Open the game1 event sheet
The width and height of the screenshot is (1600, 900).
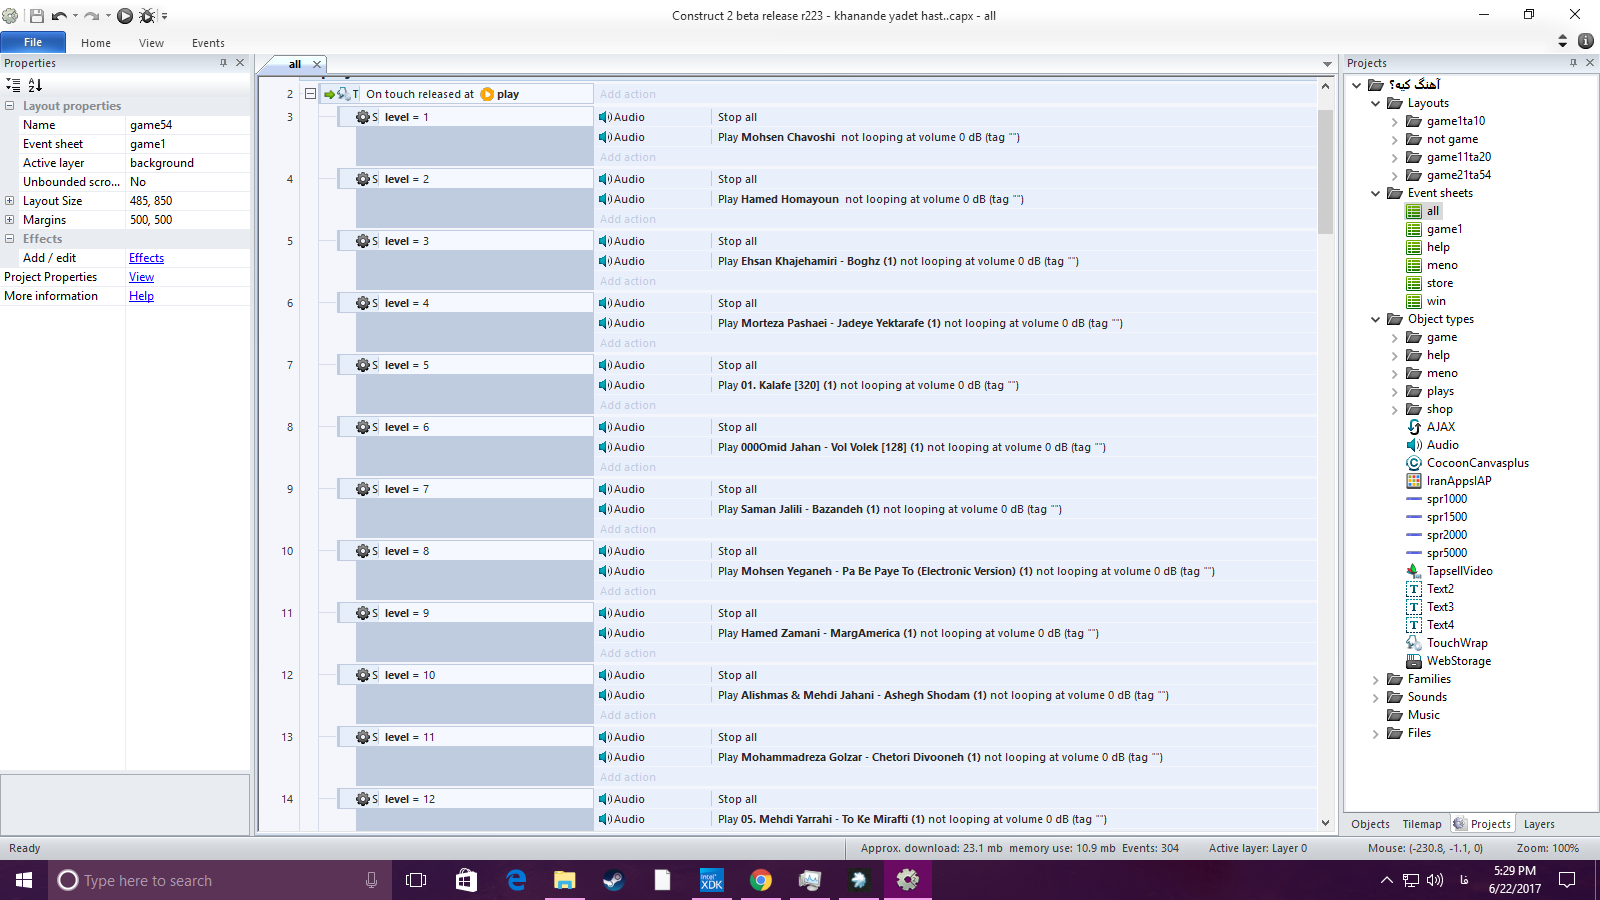point(1444,229)
